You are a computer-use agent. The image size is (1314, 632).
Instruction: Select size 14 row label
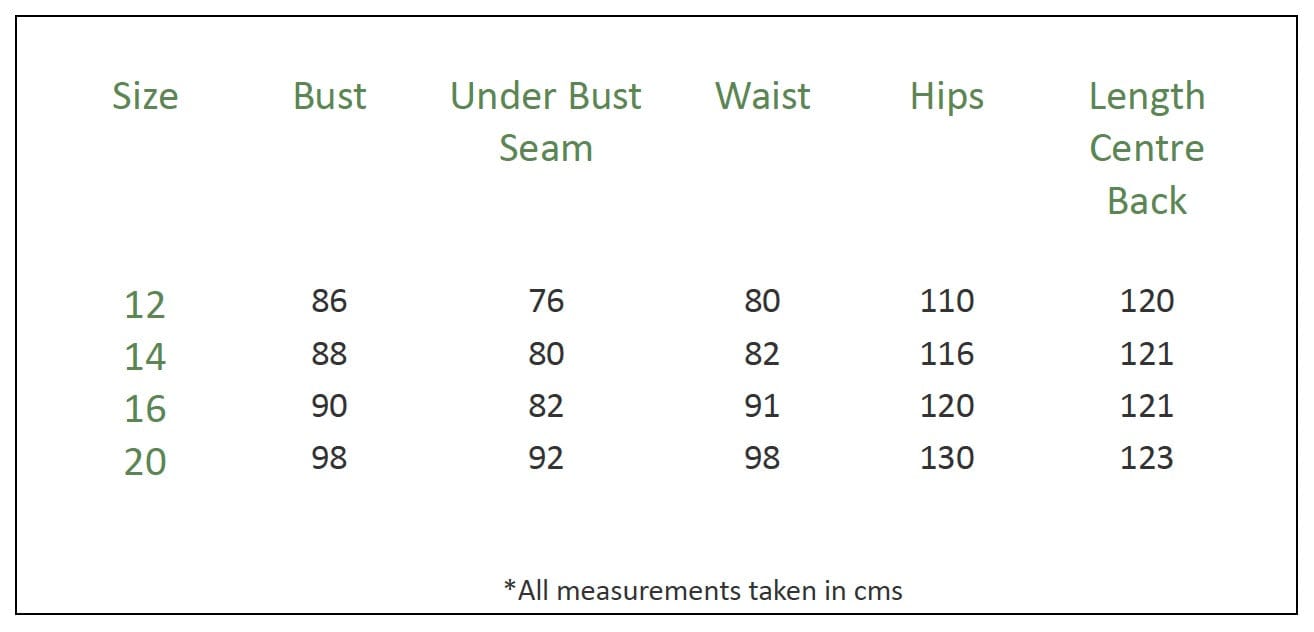coord(145,356)
